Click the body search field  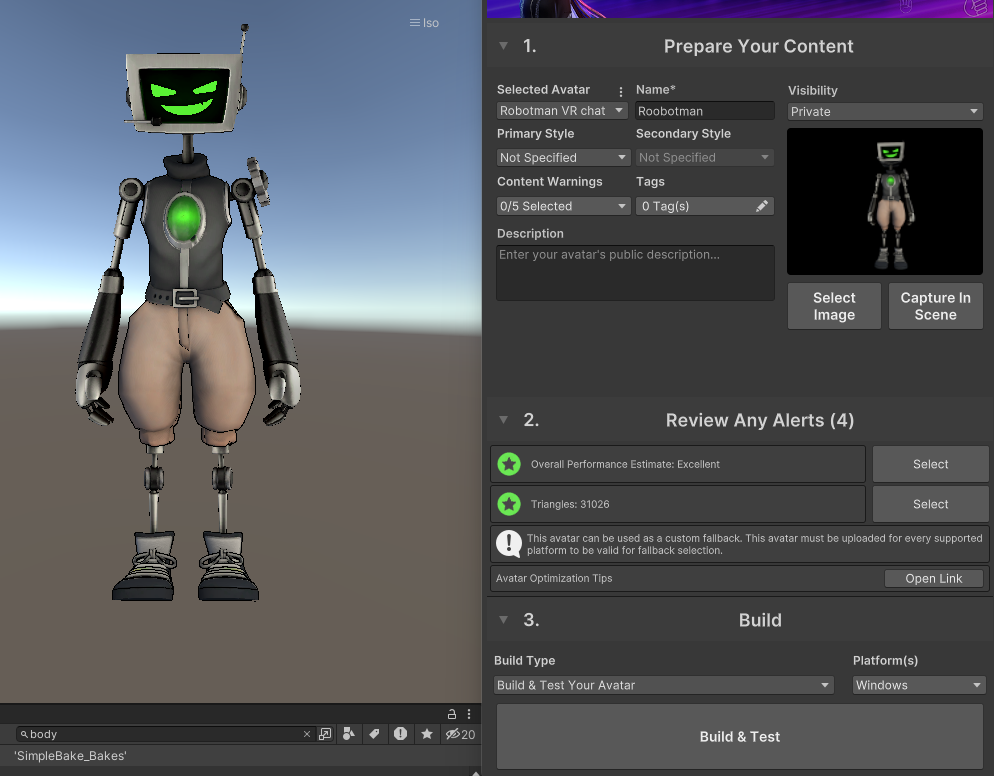point(165,734)
